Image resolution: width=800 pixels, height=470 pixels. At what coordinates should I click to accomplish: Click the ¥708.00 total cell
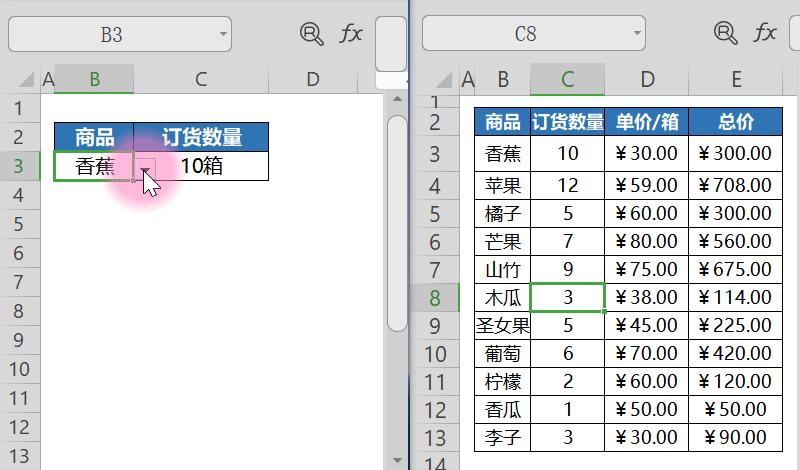point(735,185)
